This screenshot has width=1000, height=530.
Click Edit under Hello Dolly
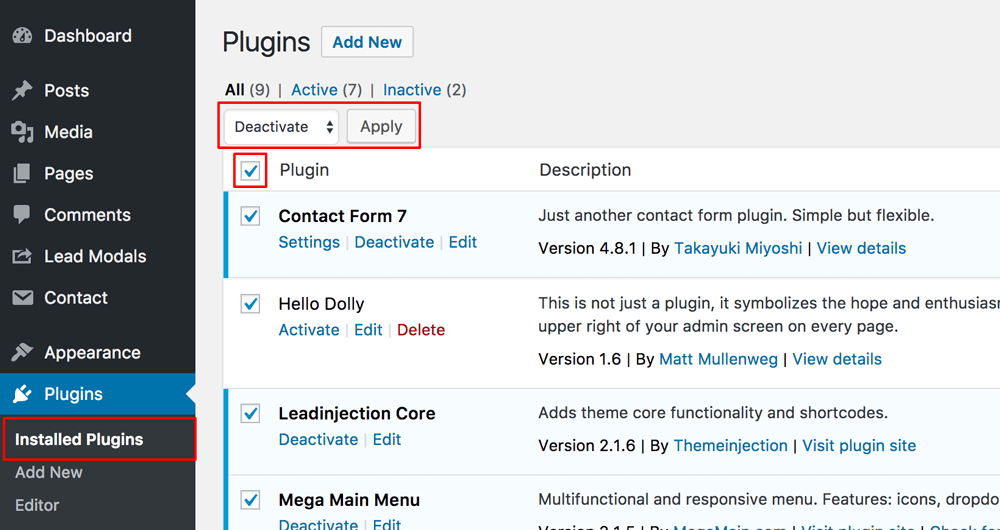(x=368, y=330)
